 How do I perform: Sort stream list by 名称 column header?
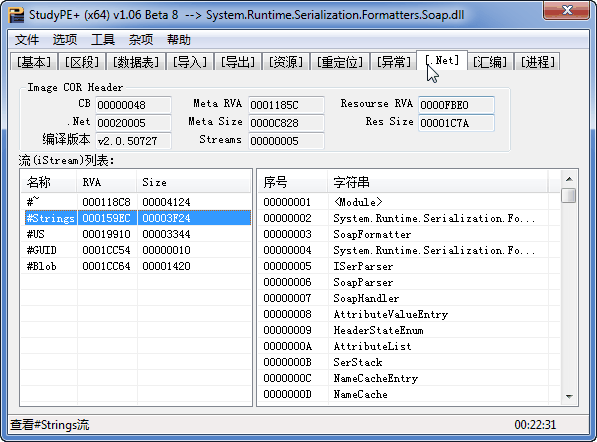pos(48,182)
